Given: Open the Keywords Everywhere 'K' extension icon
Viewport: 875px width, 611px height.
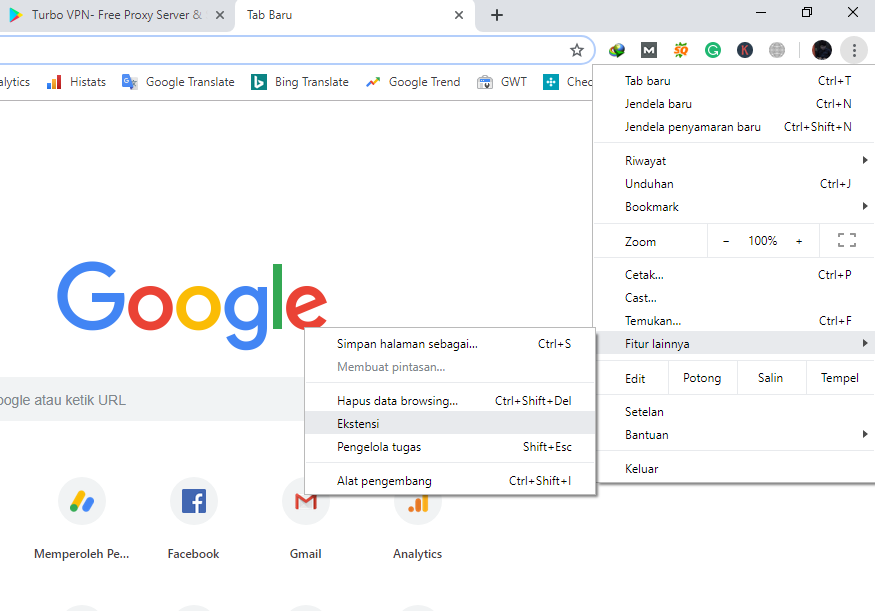Looking at the screenshot, I should 745,51.
